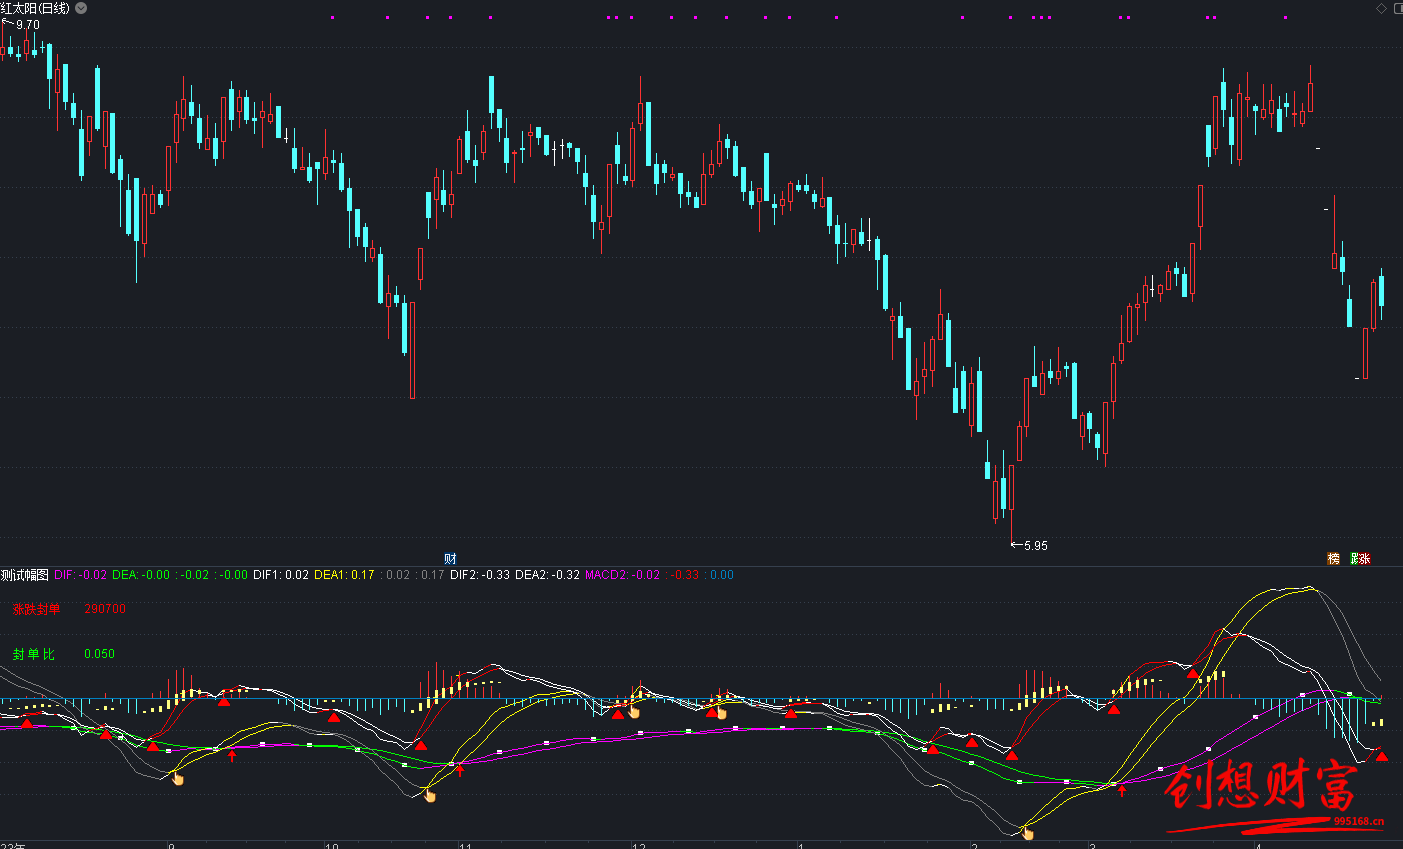Click the blue 财 event marker

(450, 559)
